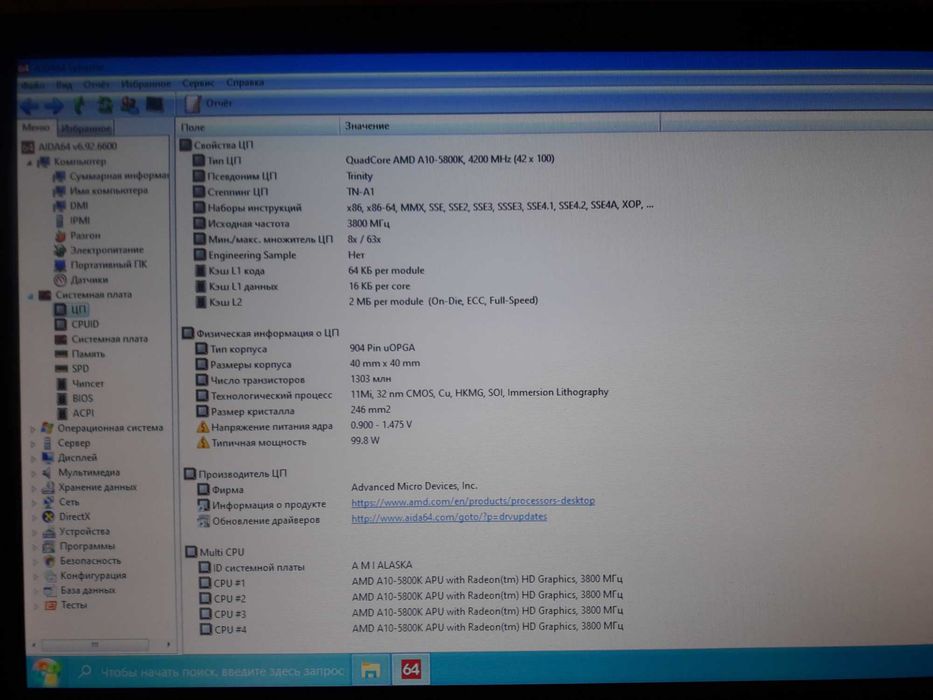This screenshot has height=700, width=933.
Task: Click the green up-level arrow icon
Action: [x=79, y=106]
